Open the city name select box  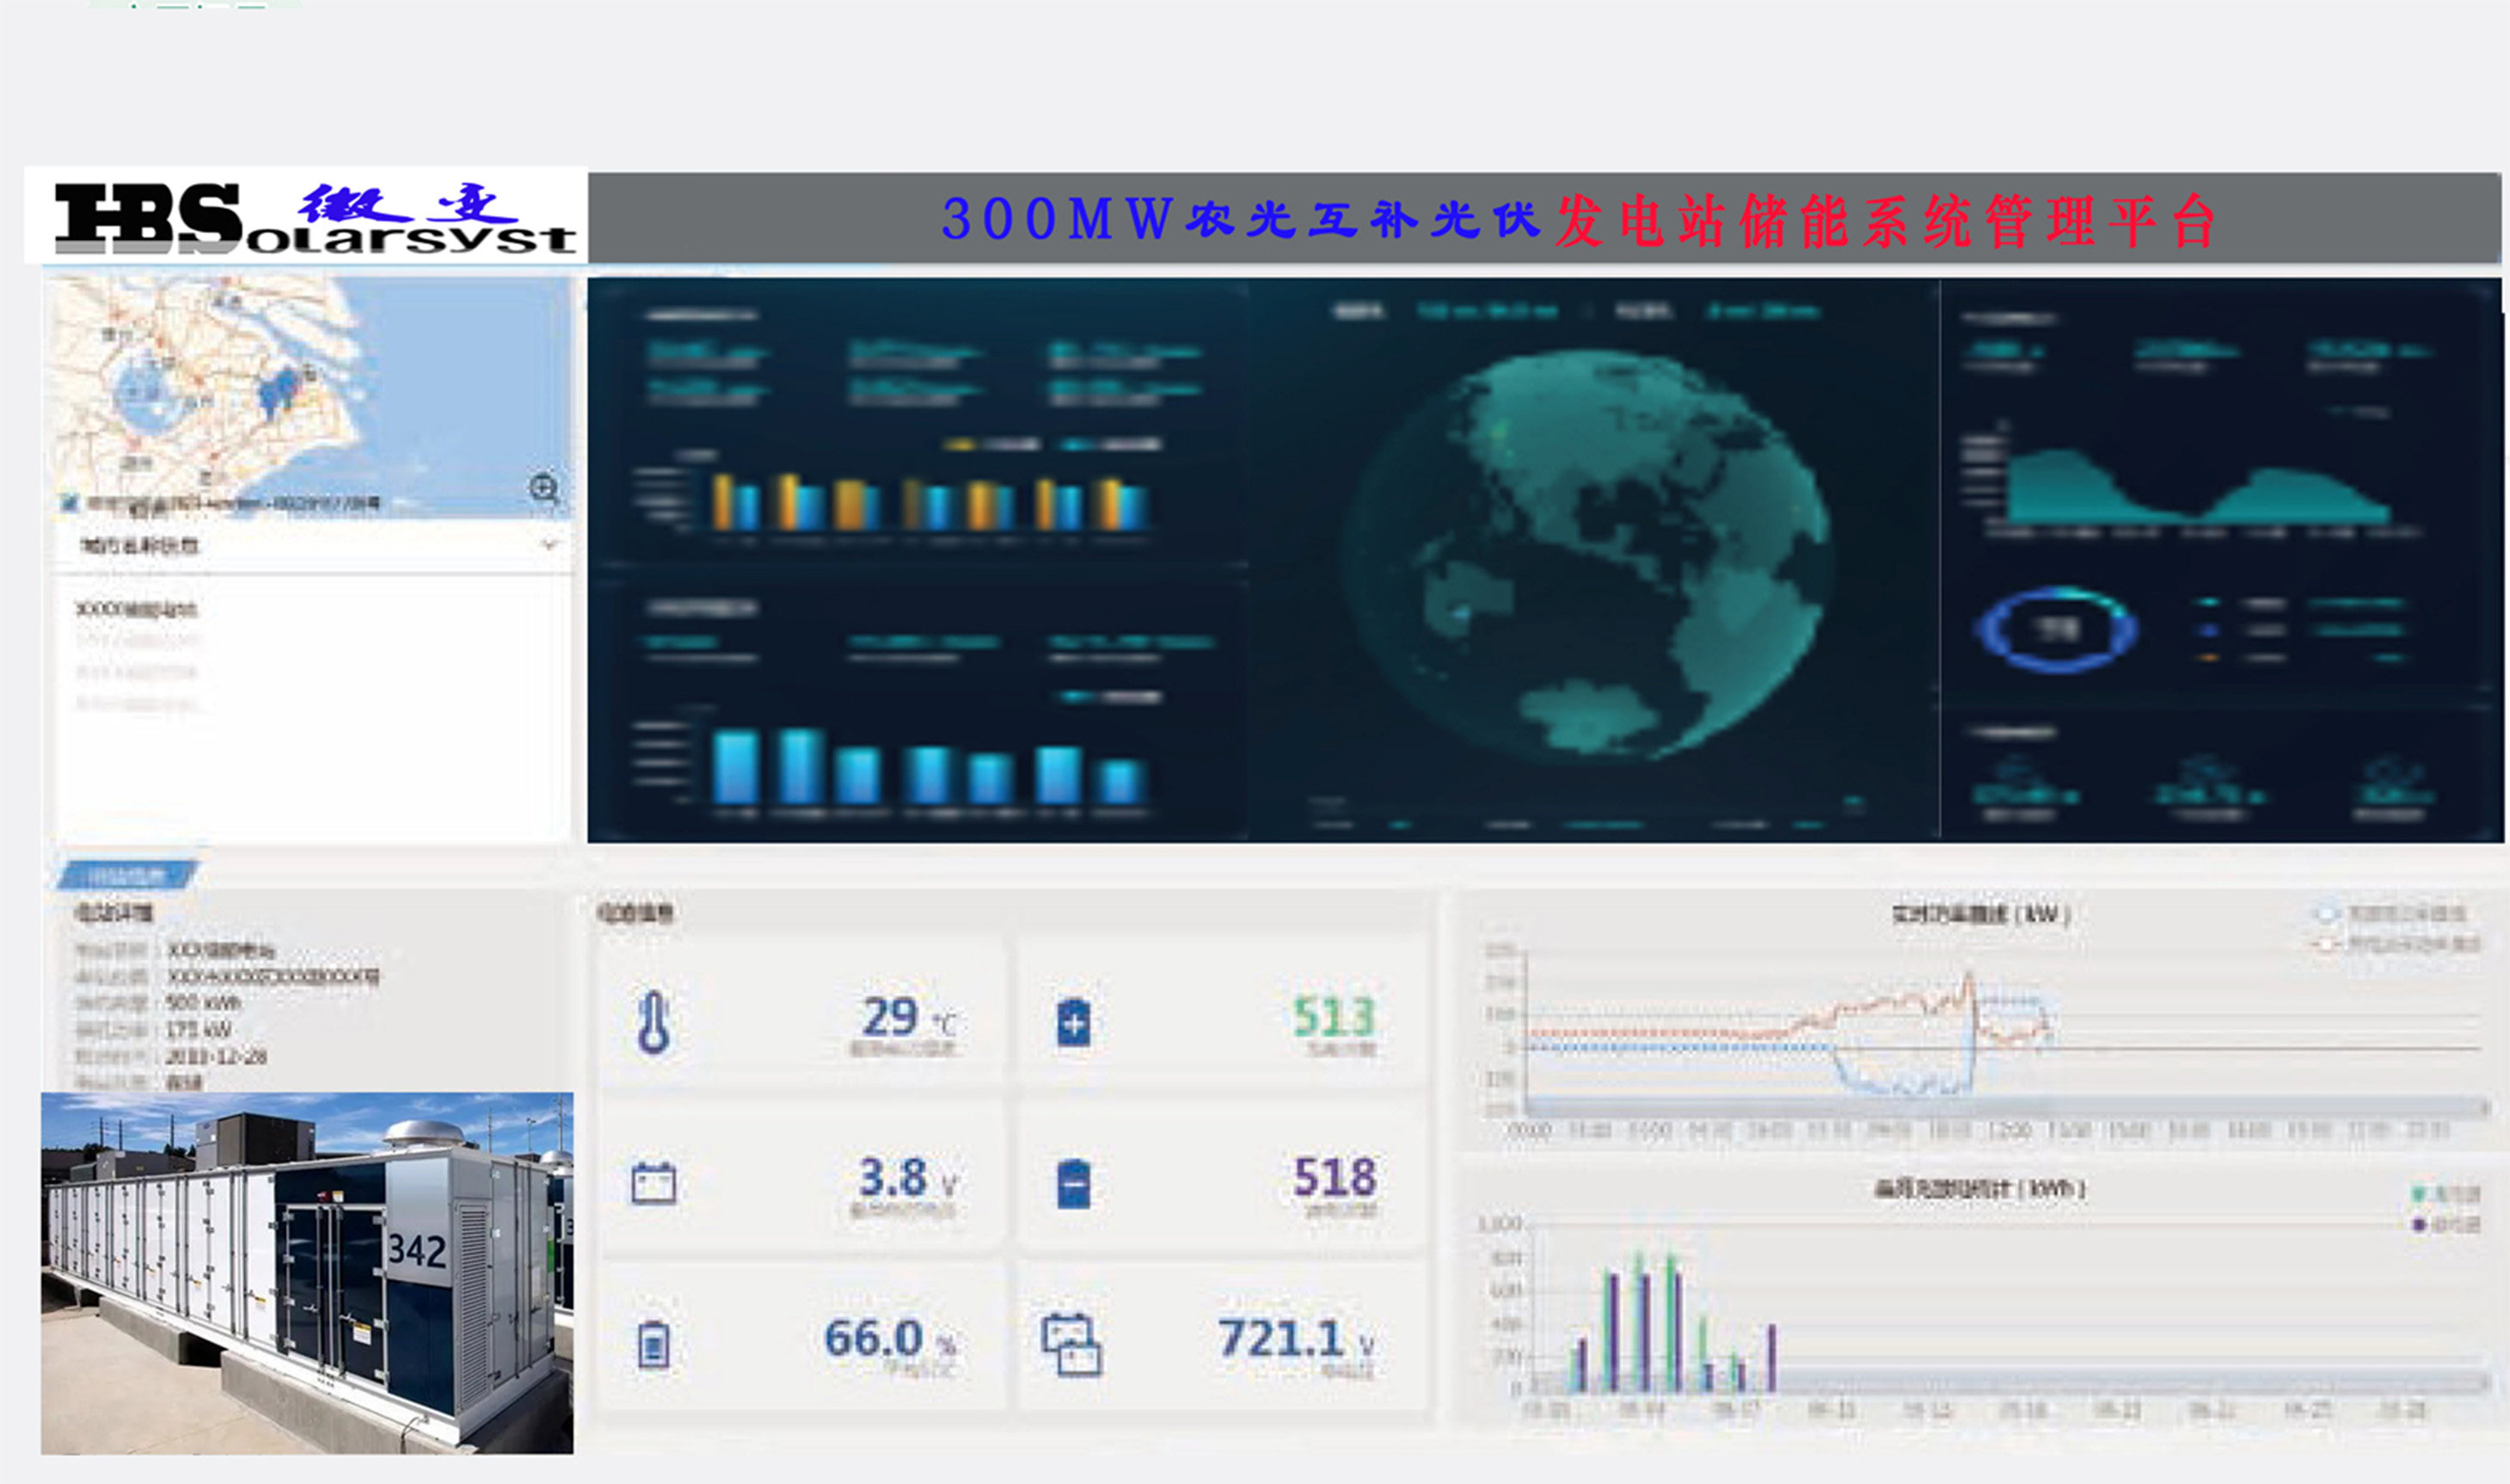pos(300,545)
